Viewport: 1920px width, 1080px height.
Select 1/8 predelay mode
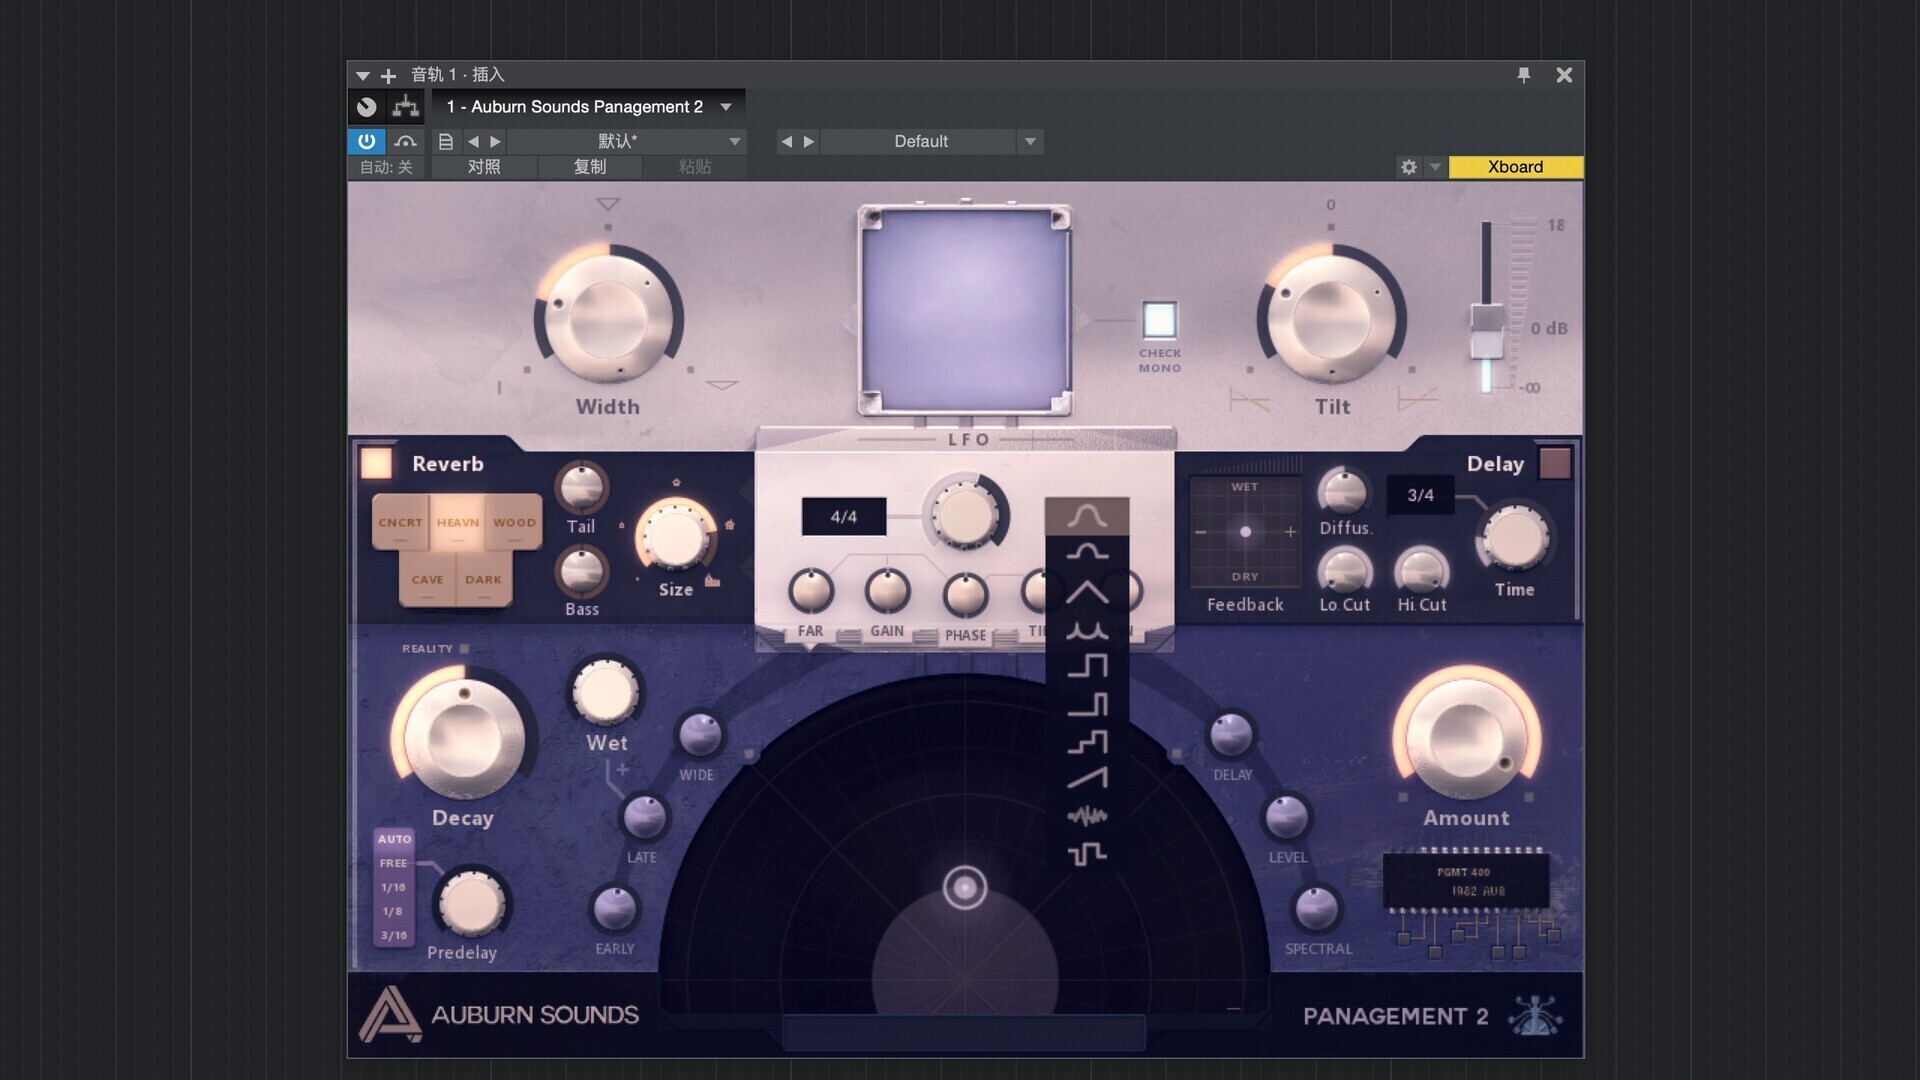(392, 912)
